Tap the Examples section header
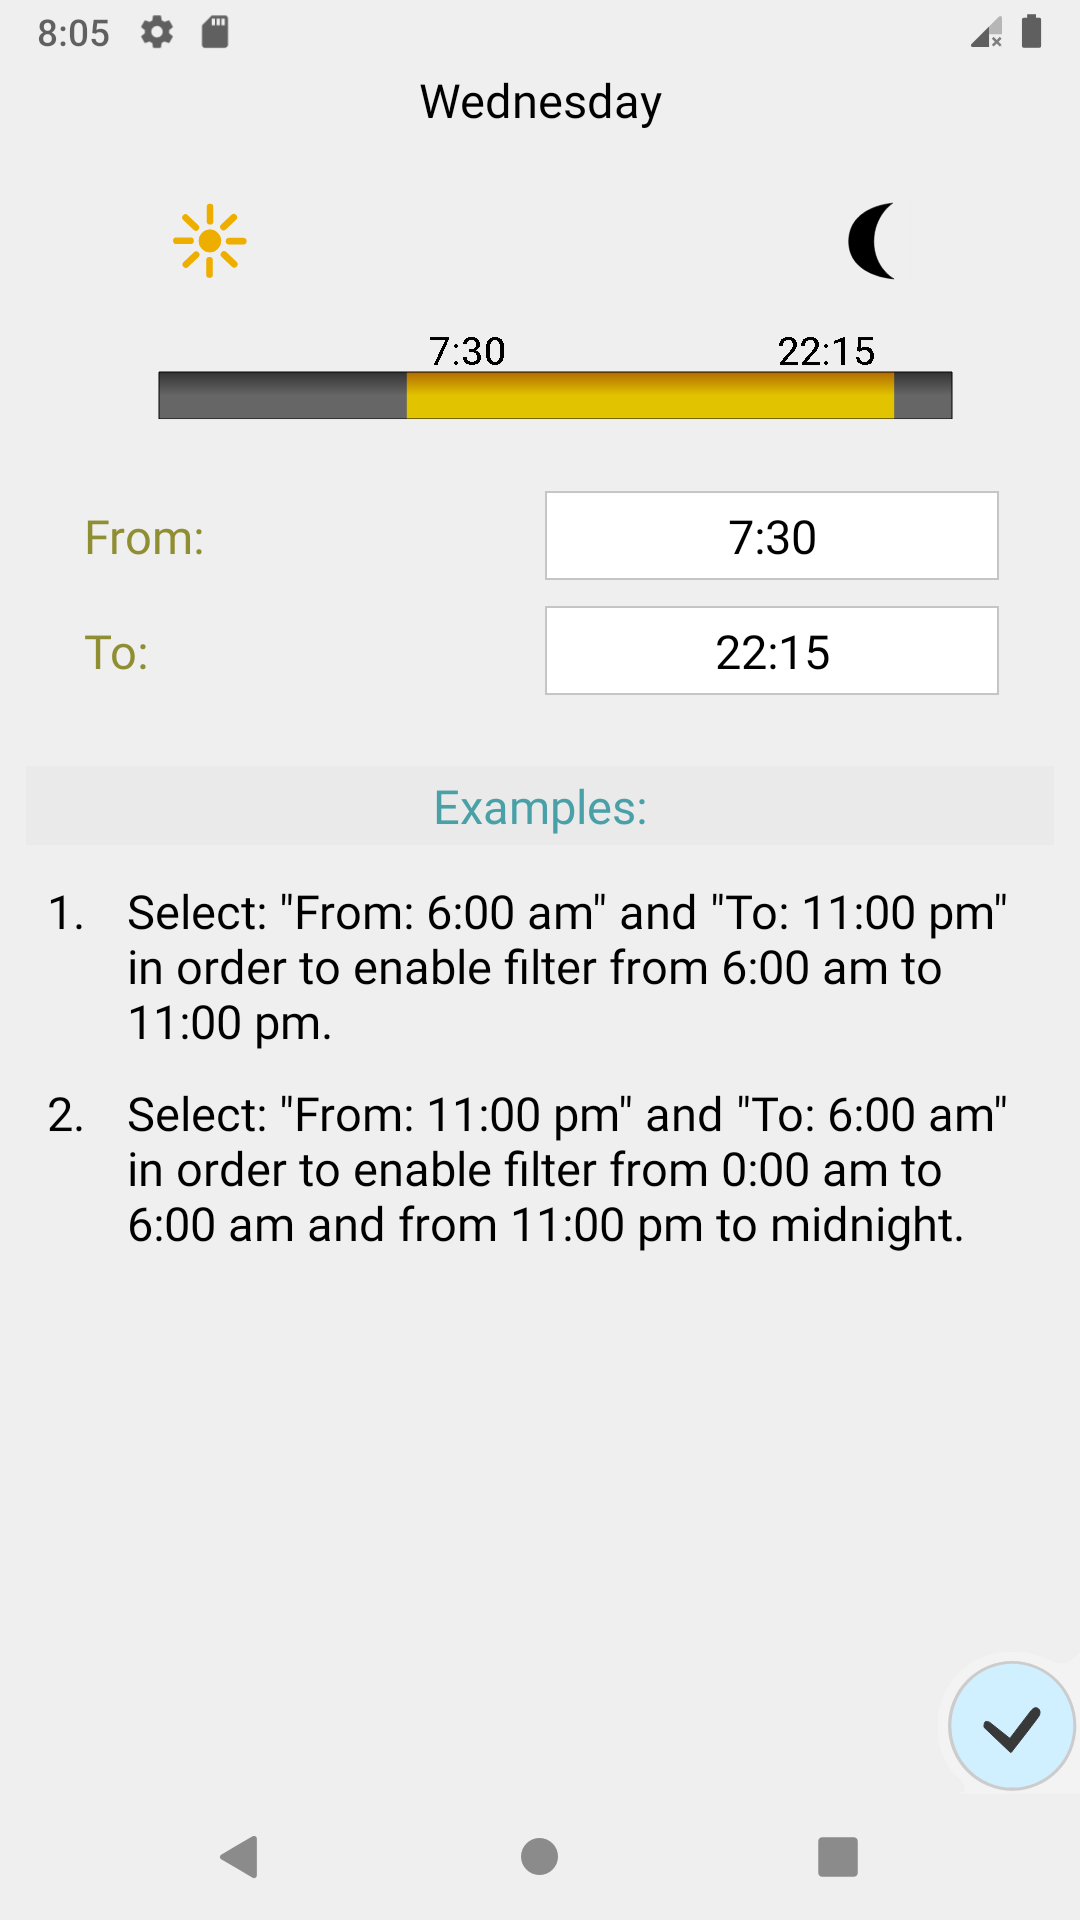The width and height of the screenshot is (1080, 1920). 540,807
